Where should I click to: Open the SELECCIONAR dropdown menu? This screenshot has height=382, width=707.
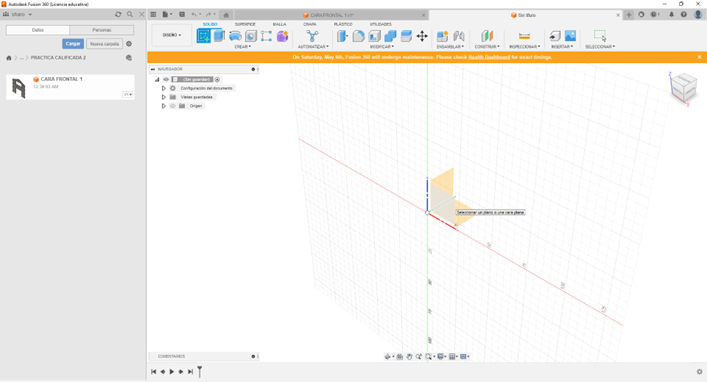[600, 46]
